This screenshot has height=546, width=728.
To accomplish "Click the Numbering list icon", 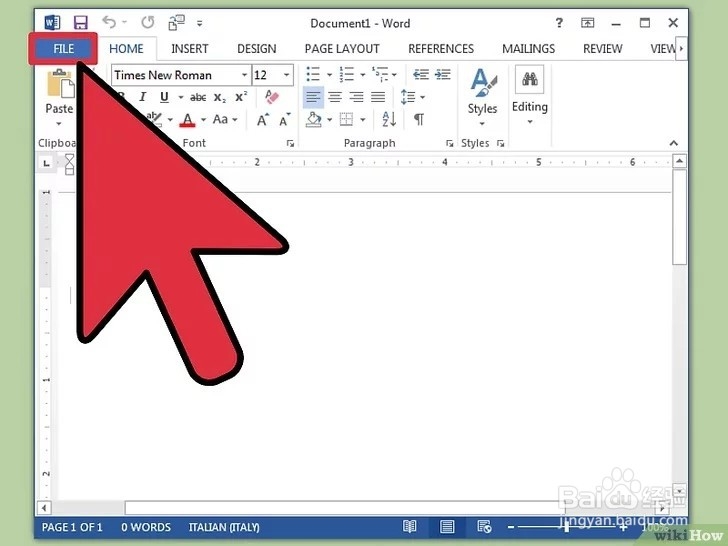I will click(x=346, y=74).
